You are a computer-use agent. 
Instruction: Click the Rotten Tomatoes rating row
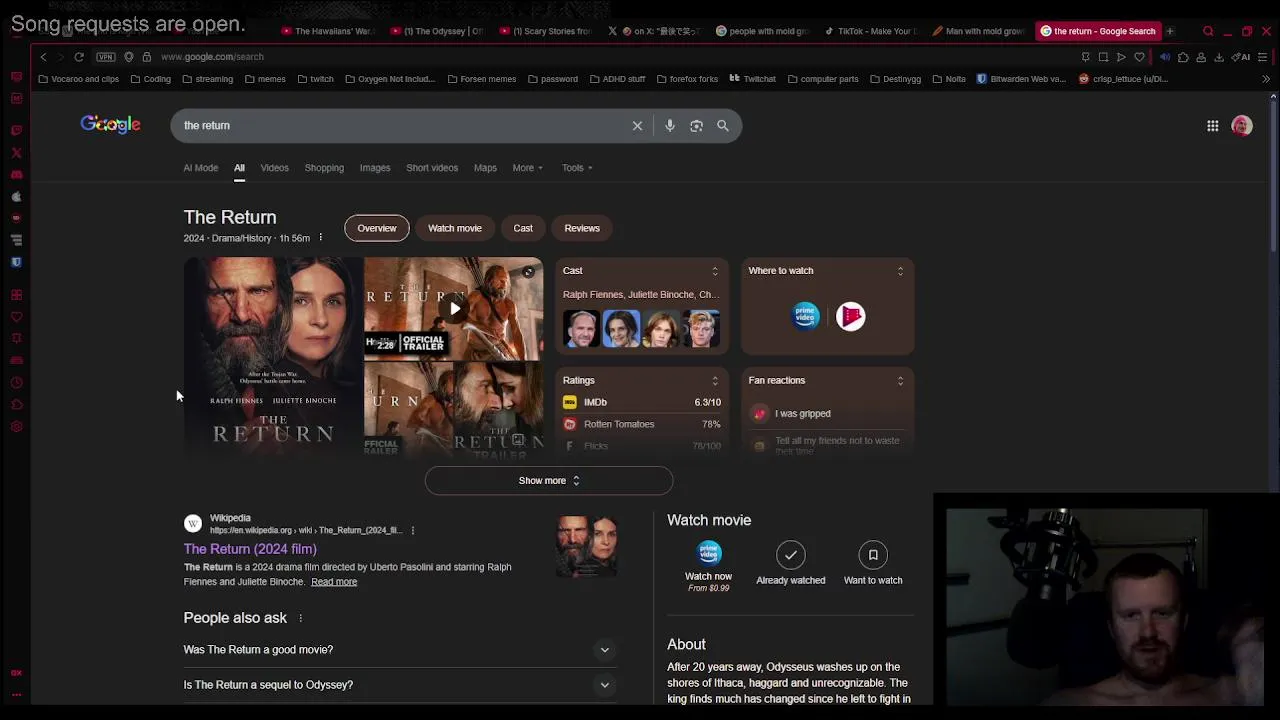tap(642, 424)
